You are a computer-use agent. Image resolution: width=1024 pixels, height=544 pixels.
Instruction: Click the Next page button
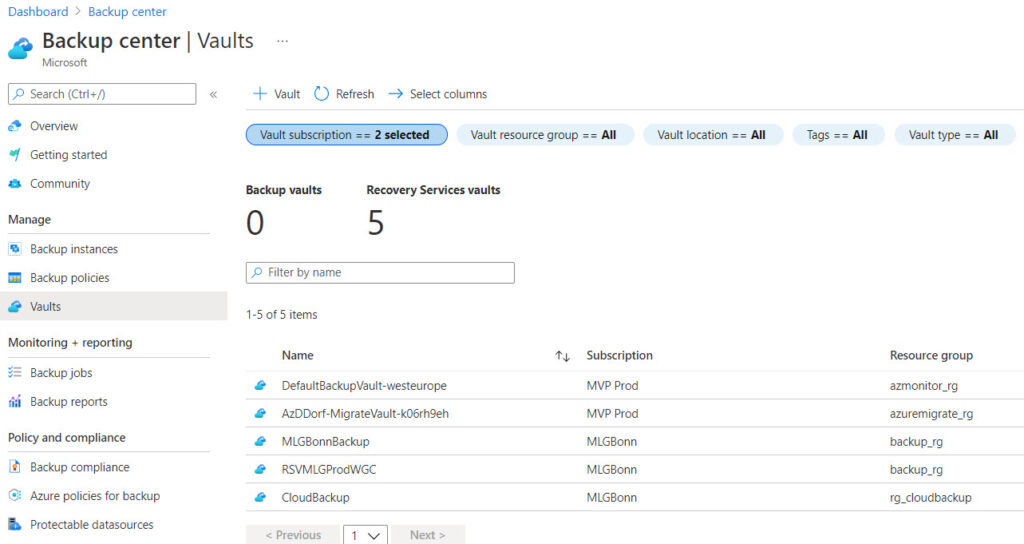point(428,535)
